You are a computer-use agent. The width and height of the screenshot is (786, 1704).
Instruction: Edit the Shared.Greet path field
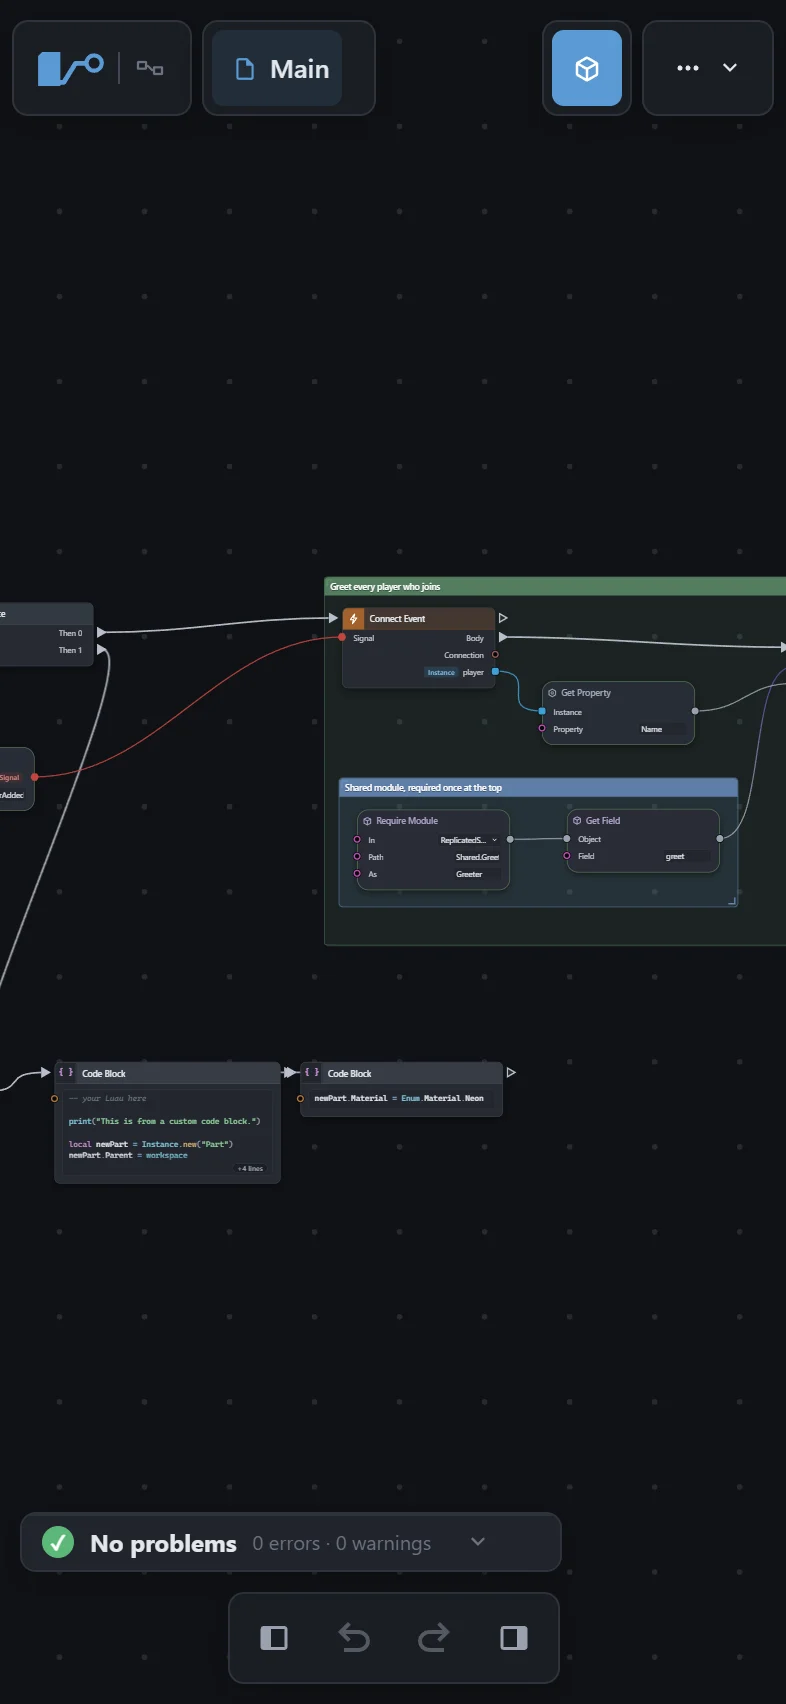tap(476, 857)
